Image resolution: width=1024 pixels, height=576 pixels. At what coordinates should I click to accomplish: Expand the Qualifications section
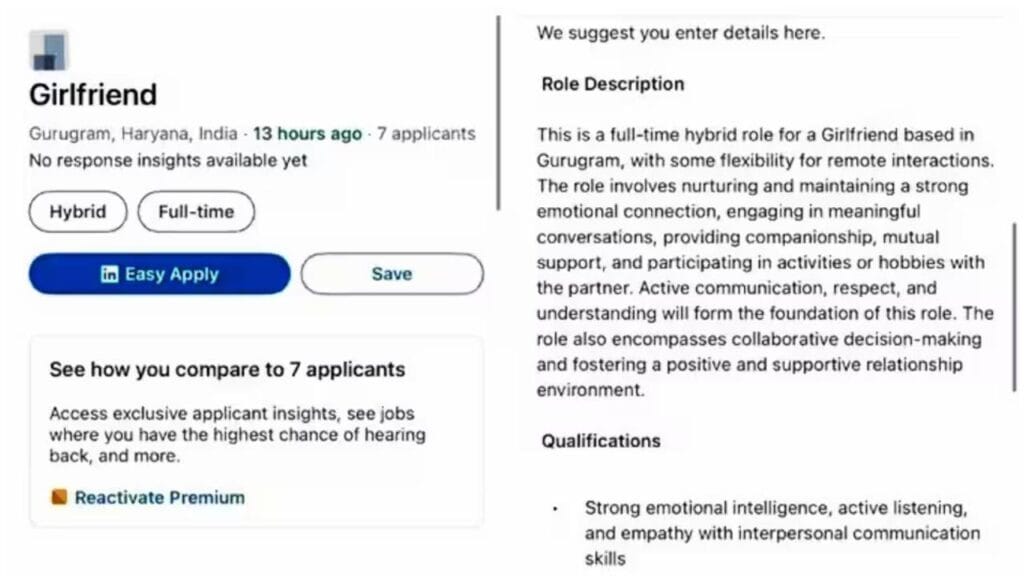click(x=600, y=441)
